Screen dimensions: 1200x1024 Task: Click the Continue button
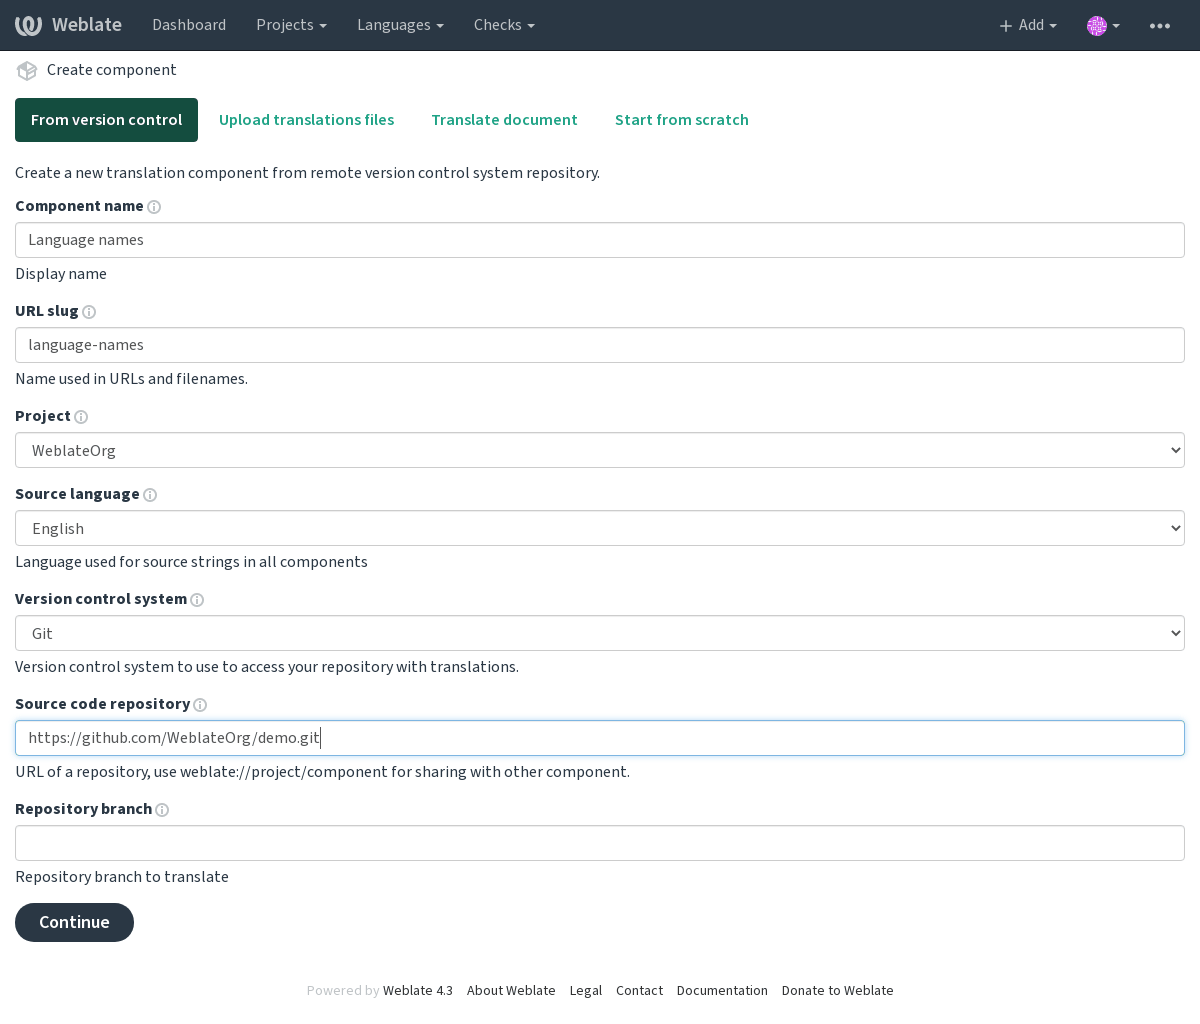click(74, 922)
